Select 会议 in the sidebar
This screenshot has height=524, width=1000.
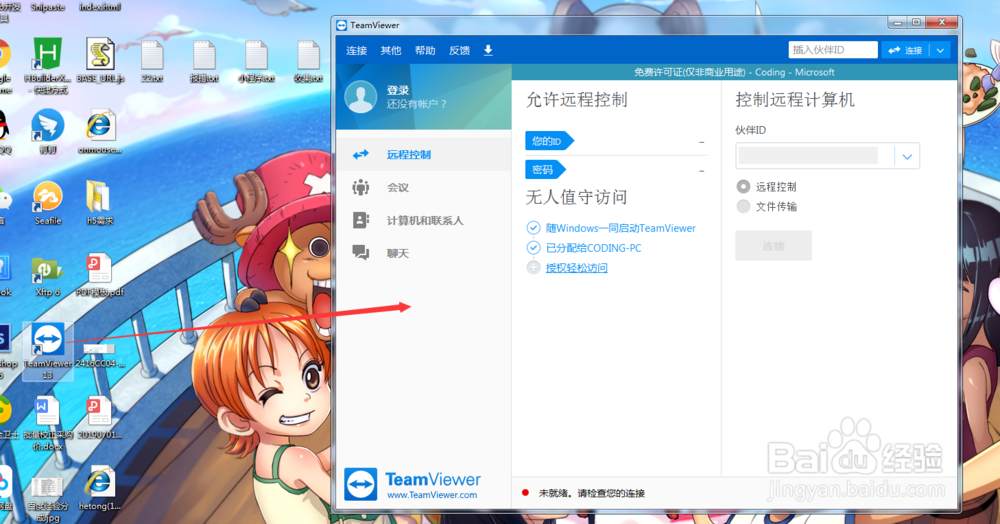pyautogui.click(x=423, y=187)
